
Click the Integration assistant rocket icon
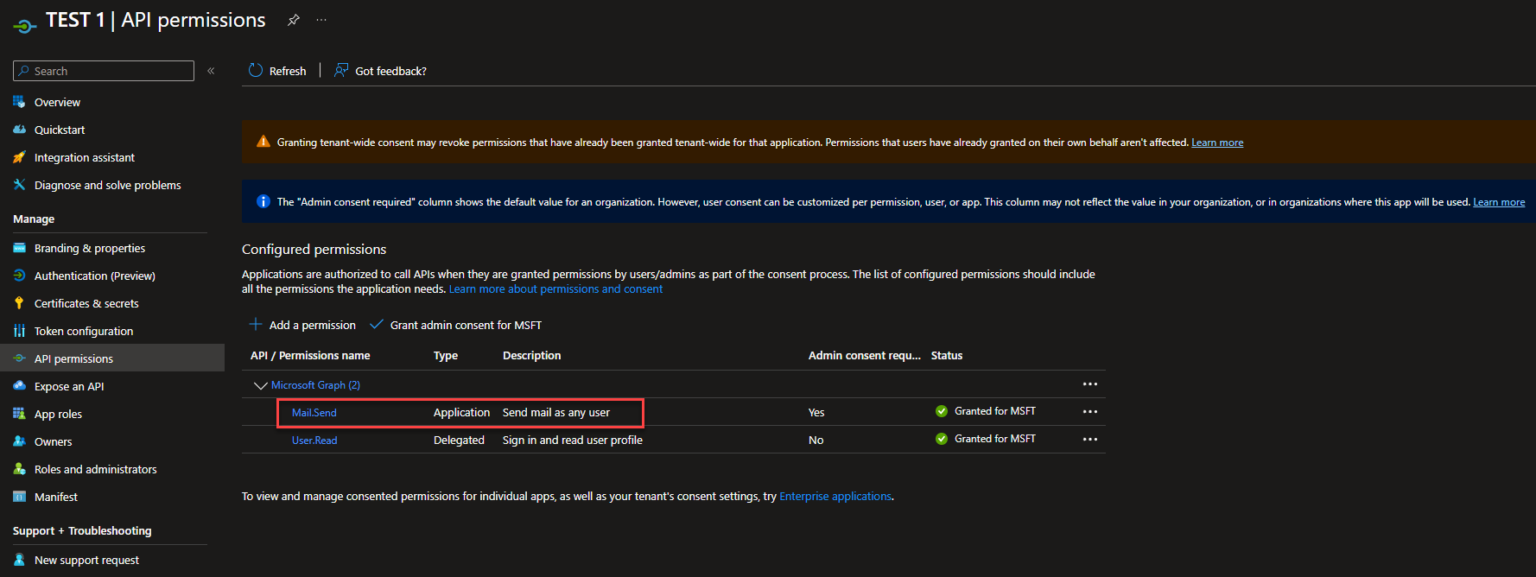(19, 158)
